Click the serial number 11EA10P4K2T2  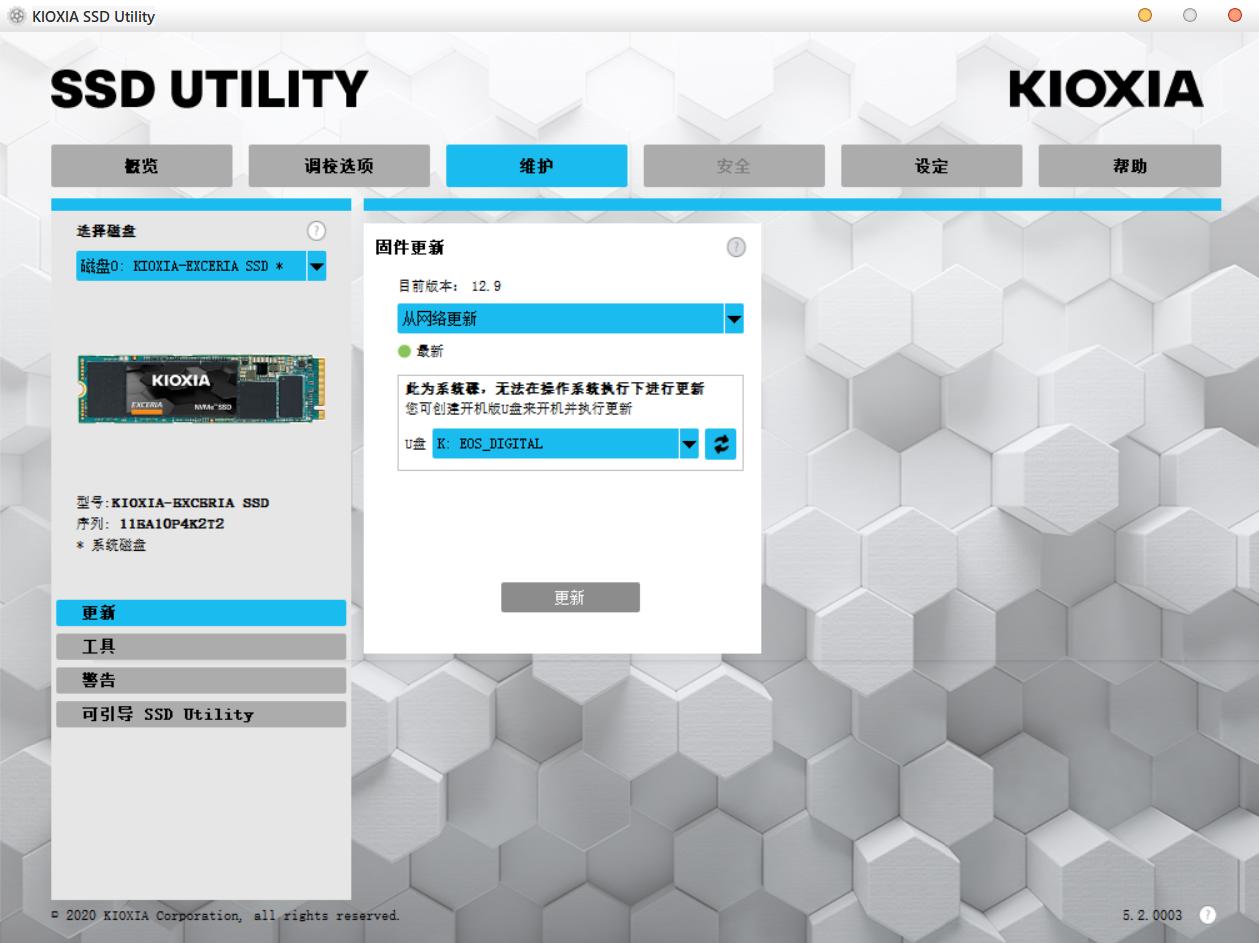coord(172,524)
